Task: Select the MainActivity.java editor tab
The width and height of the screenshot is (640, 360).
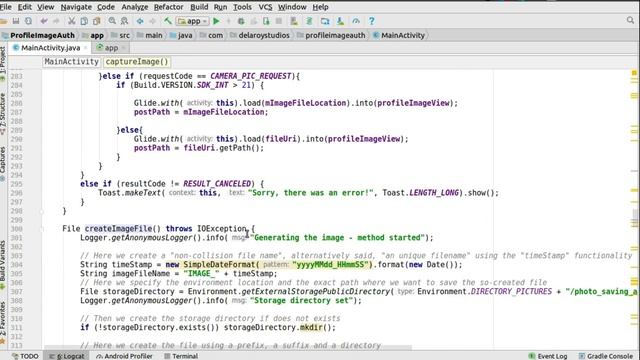Action: (50, 48)
